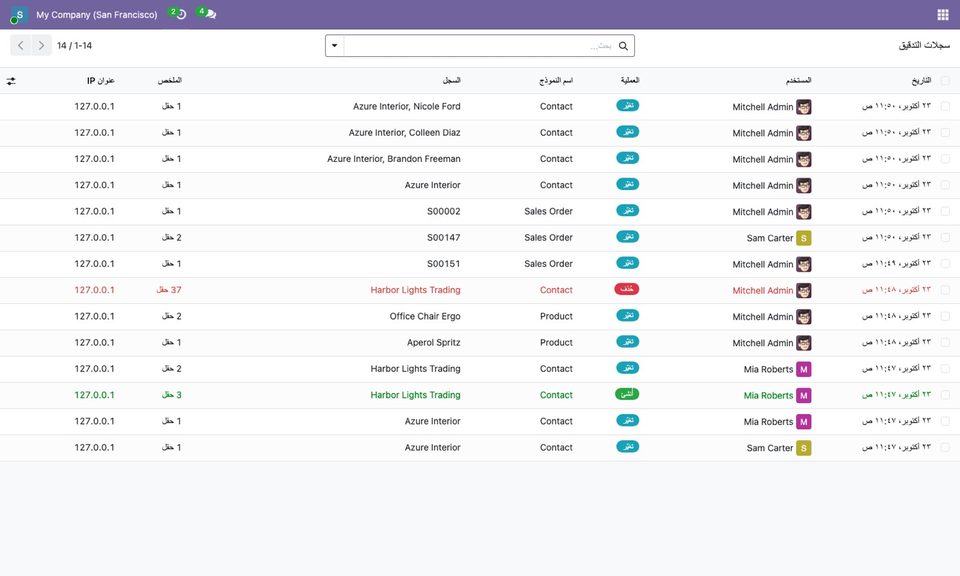Sort by the model name column header
This screenshot has height=576, width=960.
click(556, 81)
